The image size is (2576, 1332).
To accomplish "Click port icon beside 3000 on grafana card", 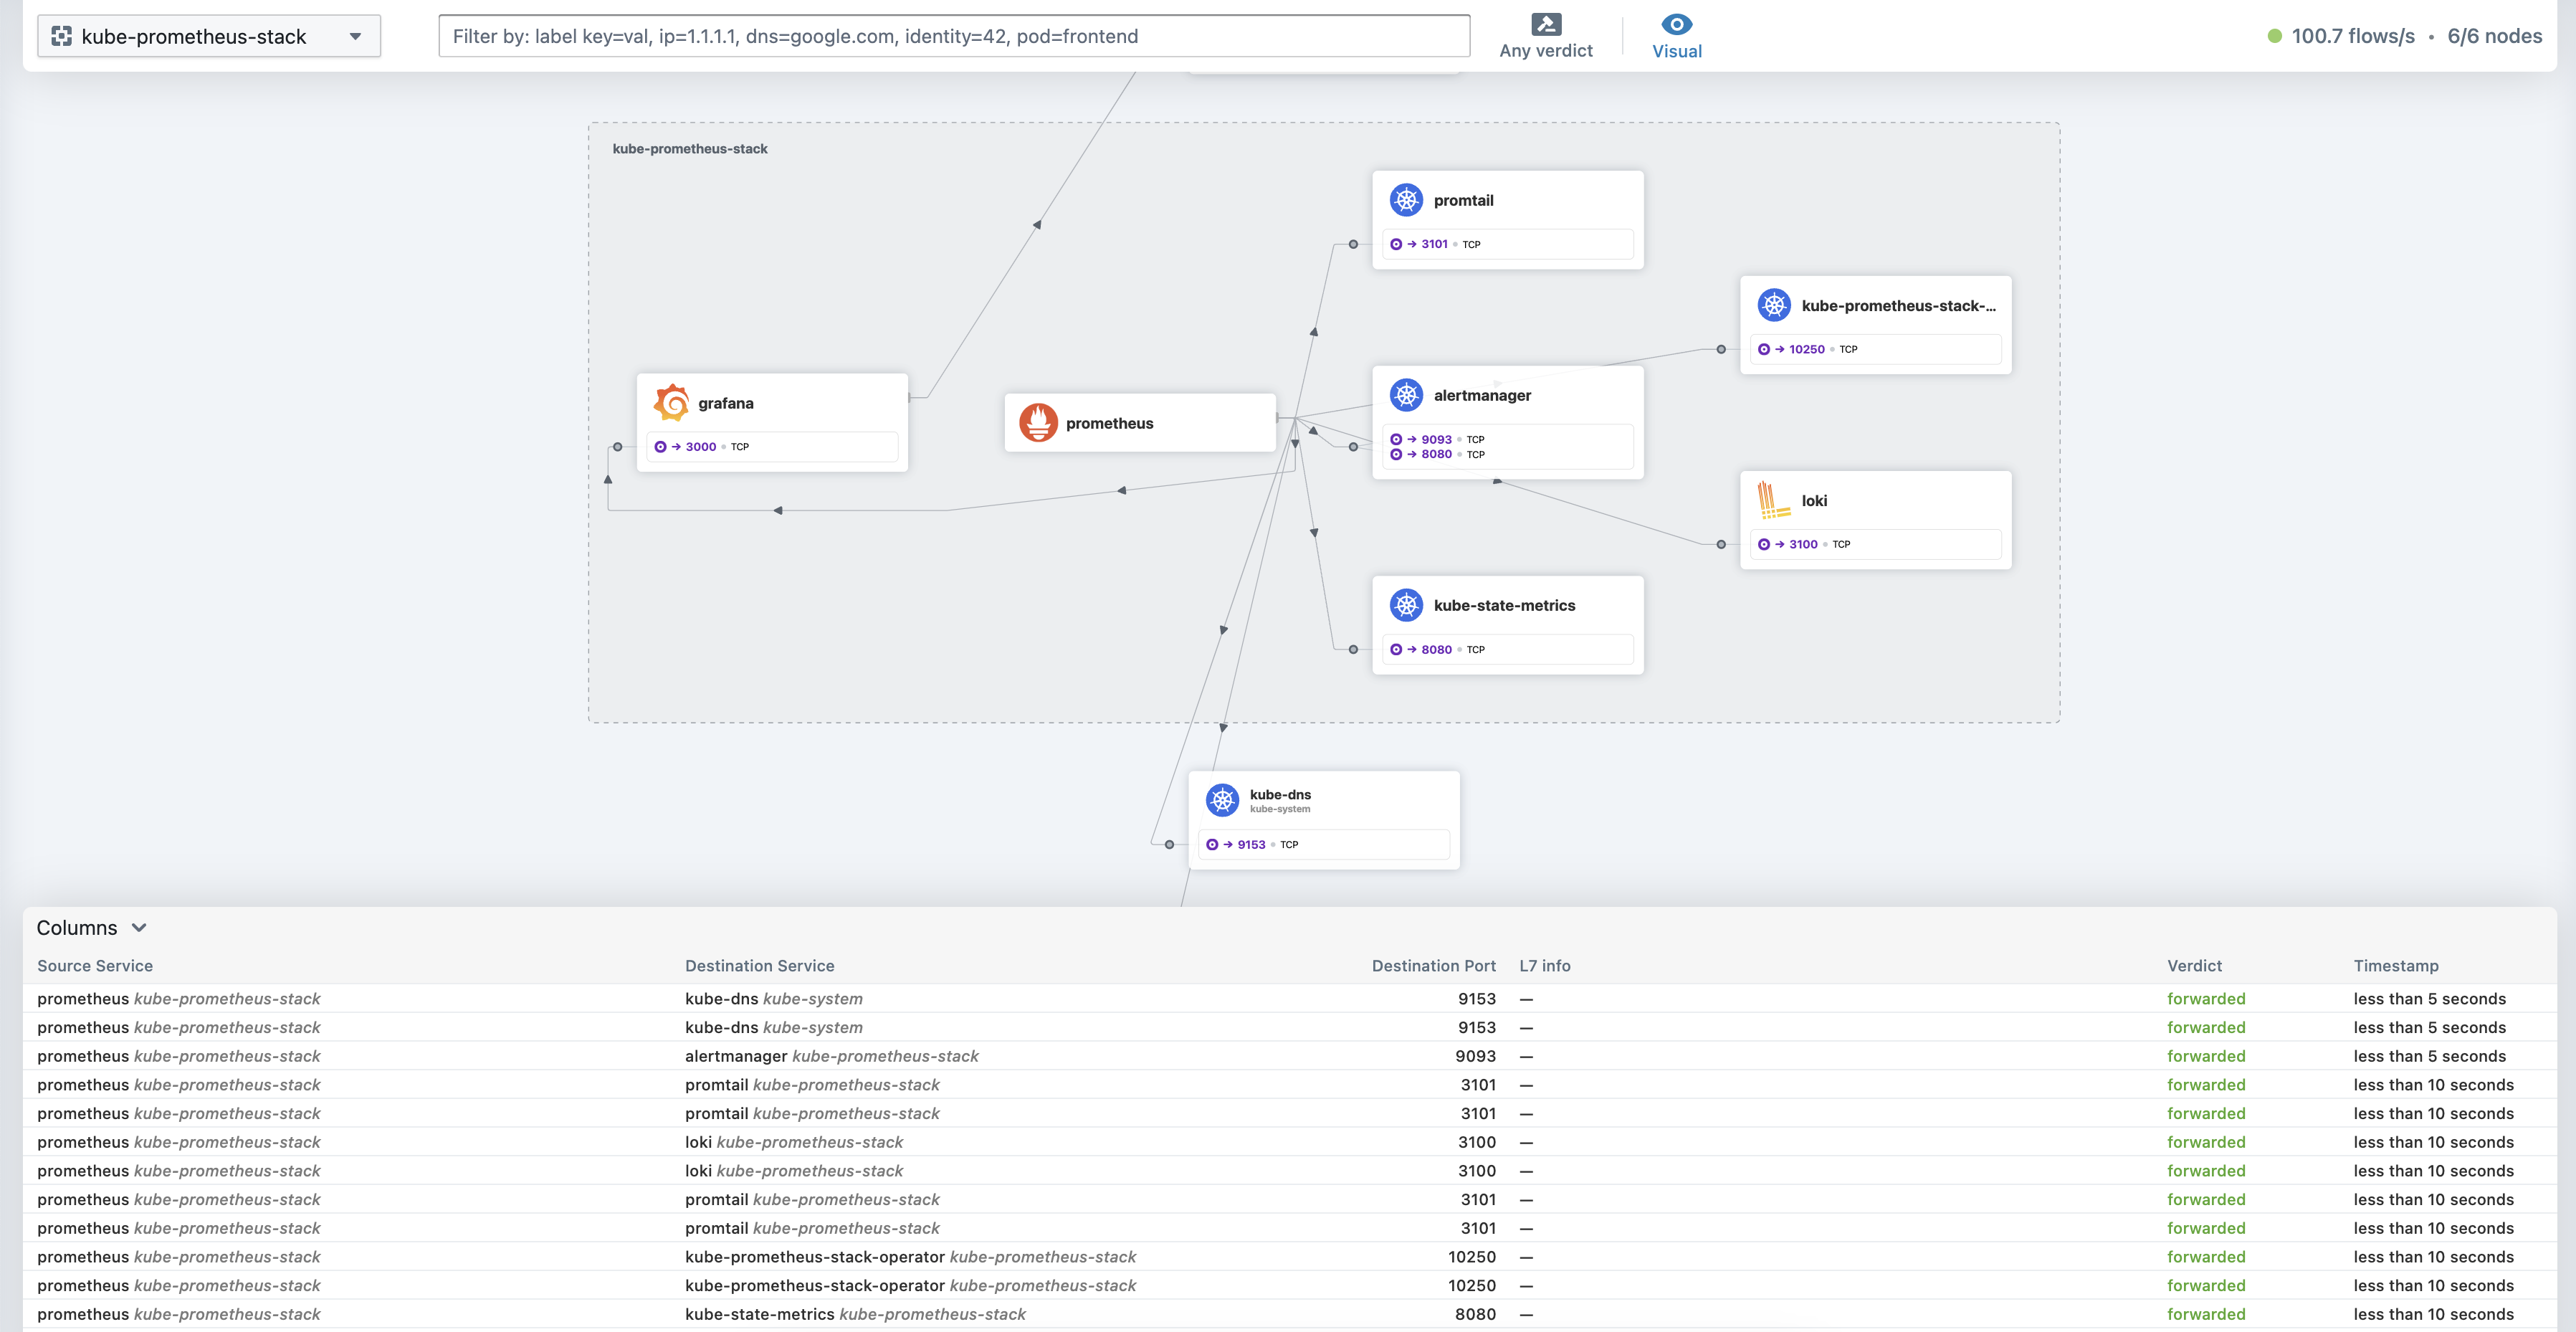I will [x=660, y=447].
